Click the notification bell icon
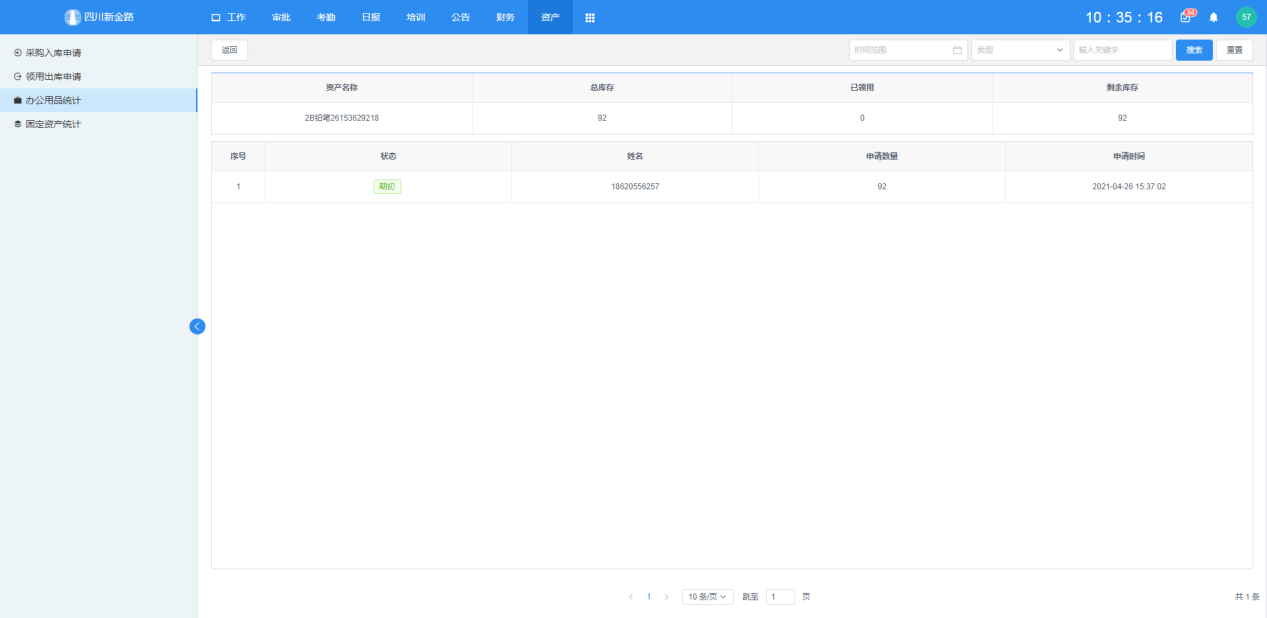The image size is (1267, 618). pyautogui.click(x=1214, y=17)
